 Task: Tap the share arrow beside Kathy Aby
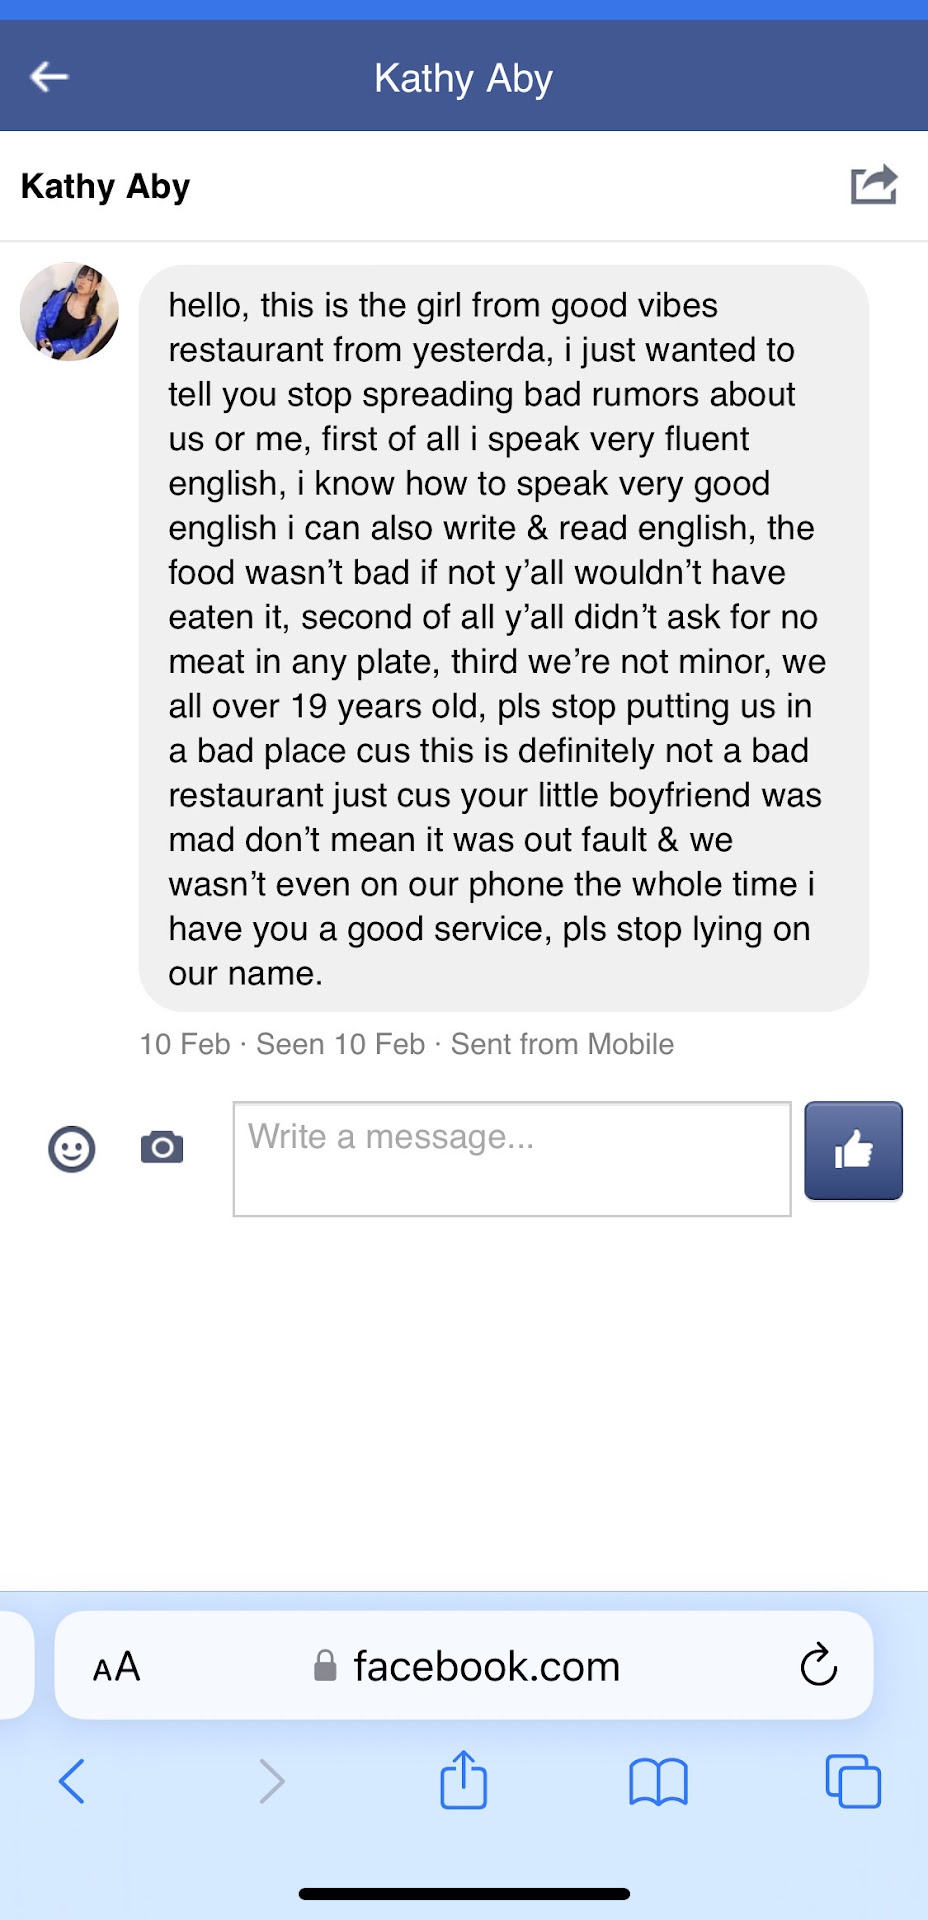tap(873, 185)
